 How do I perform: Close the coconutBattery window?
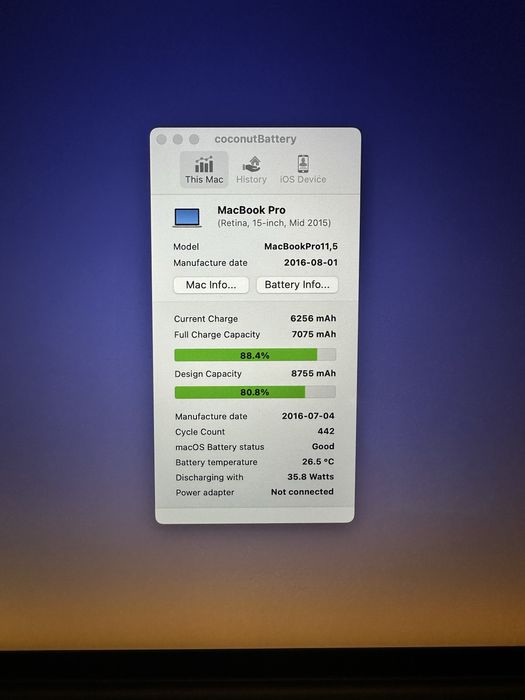click(x=162, y=139)
